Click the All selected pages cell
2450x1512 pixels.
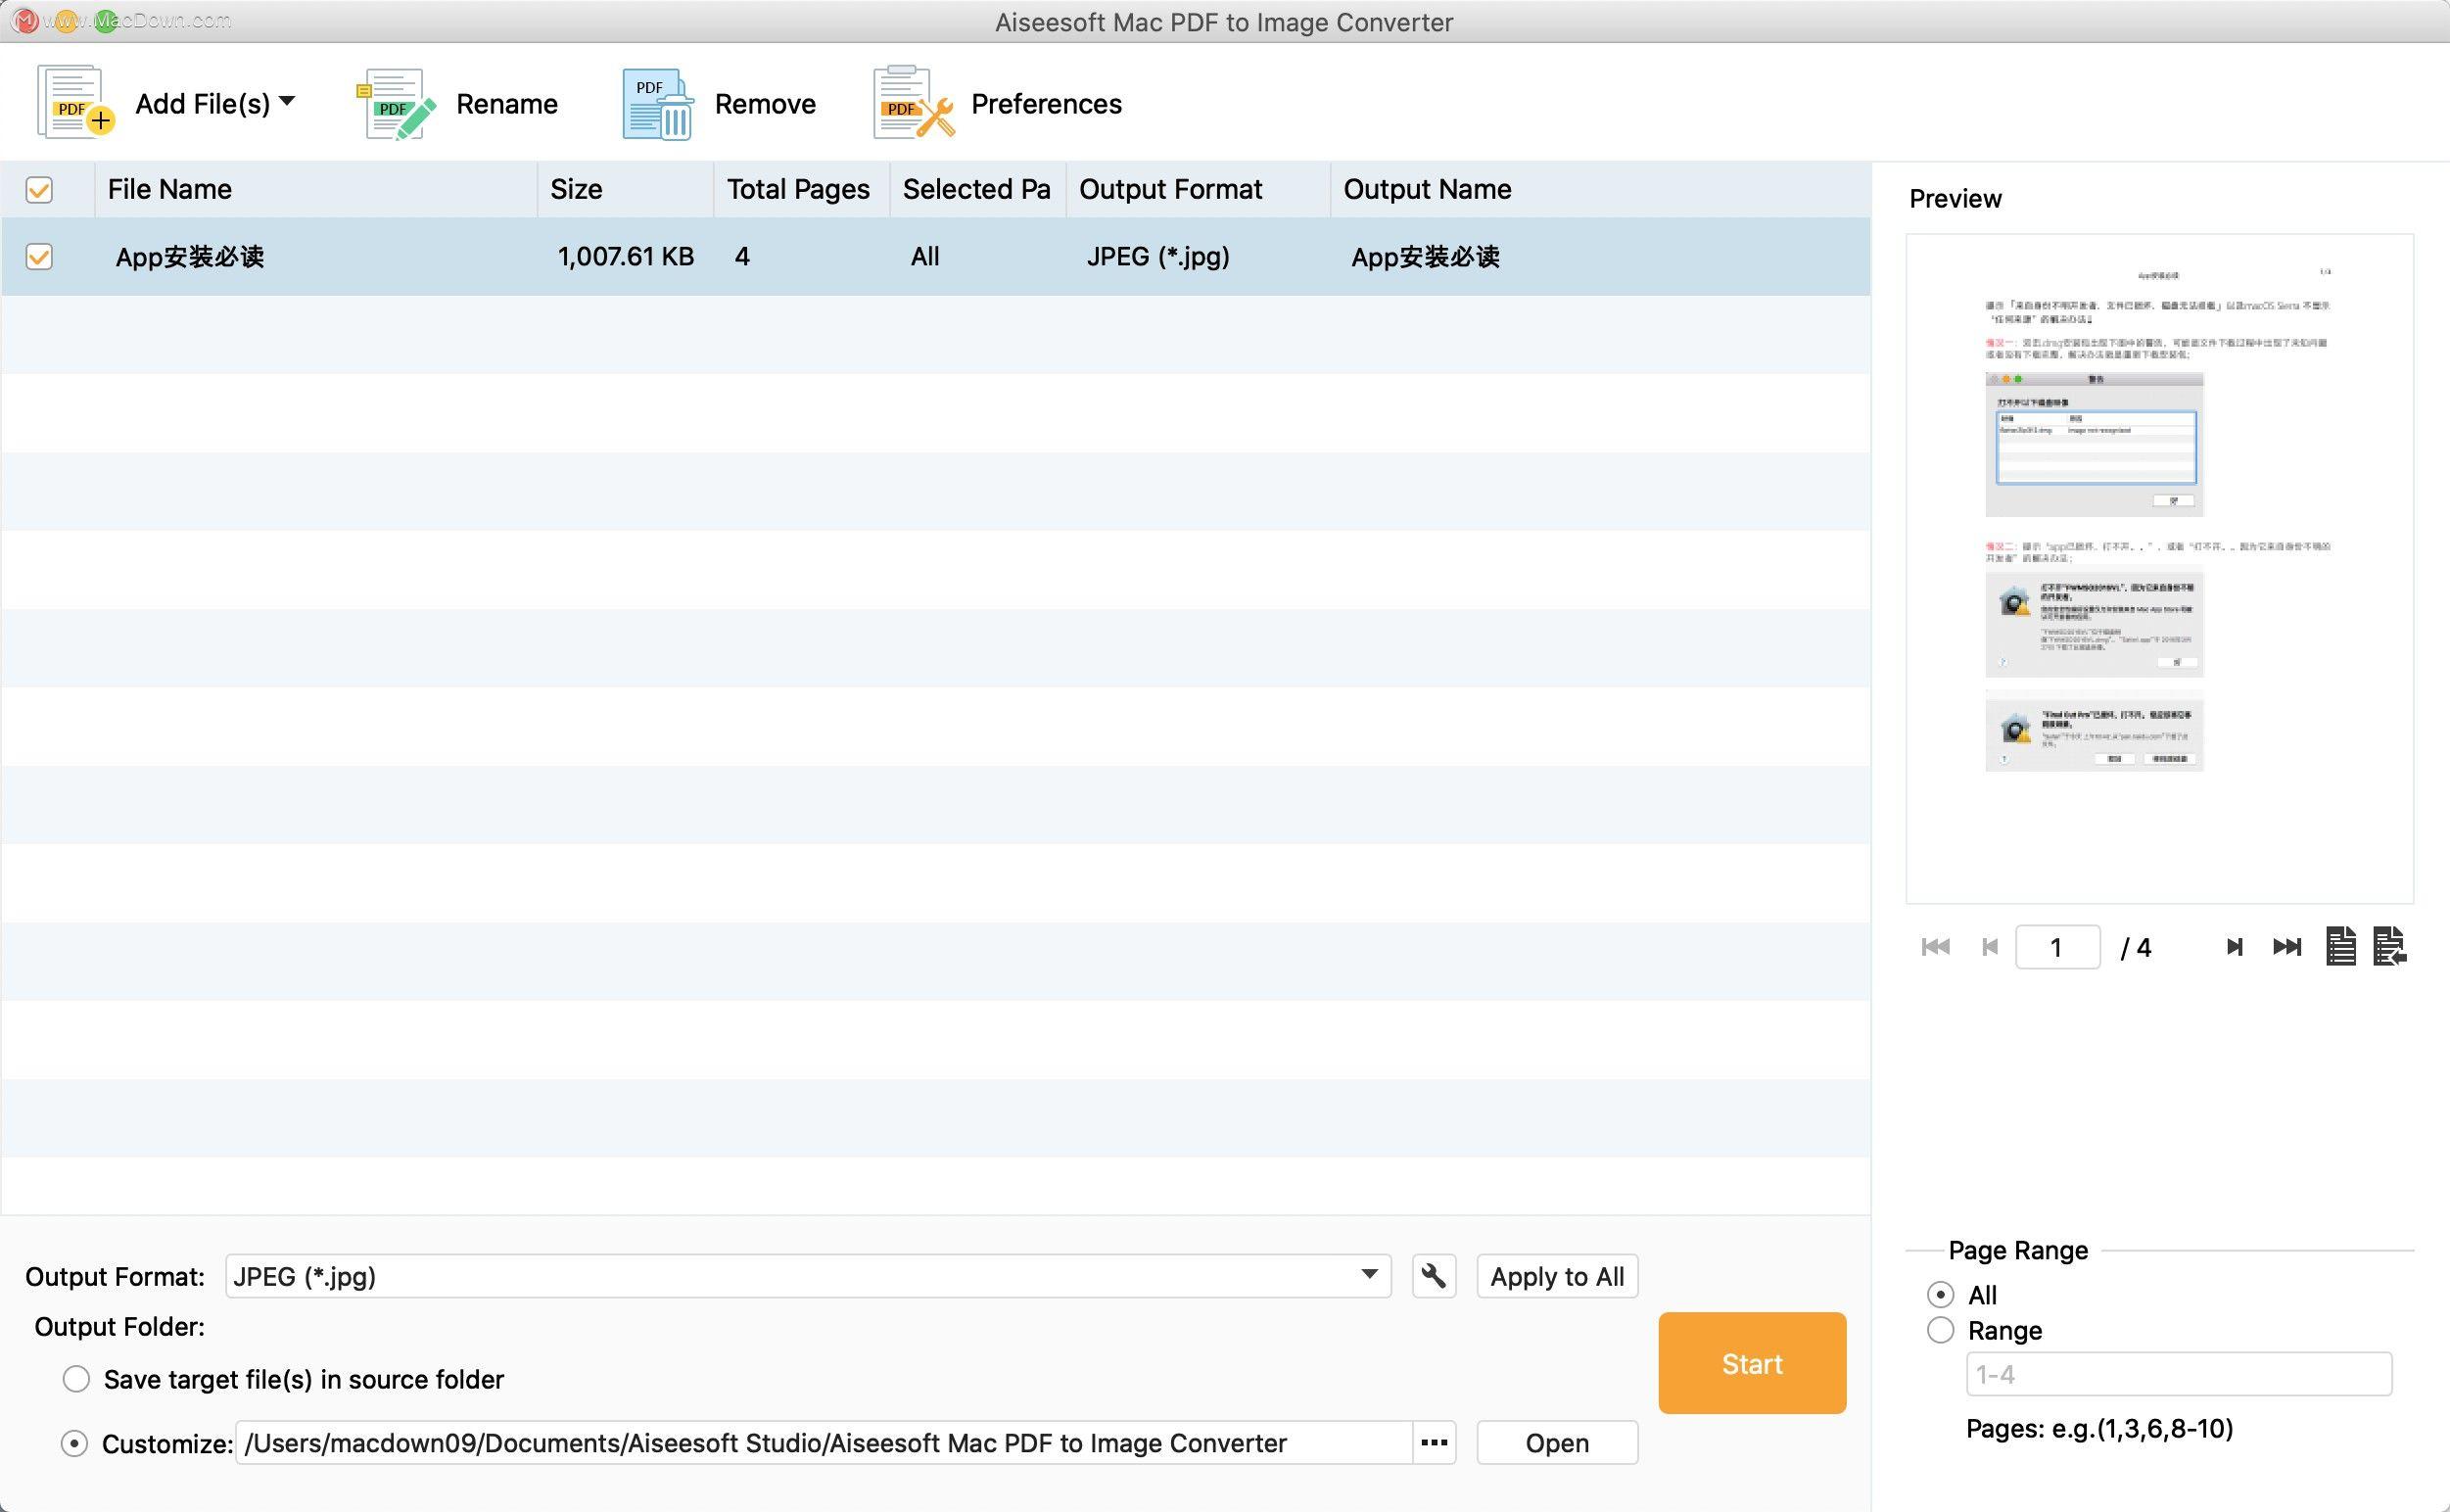point(925,257)
